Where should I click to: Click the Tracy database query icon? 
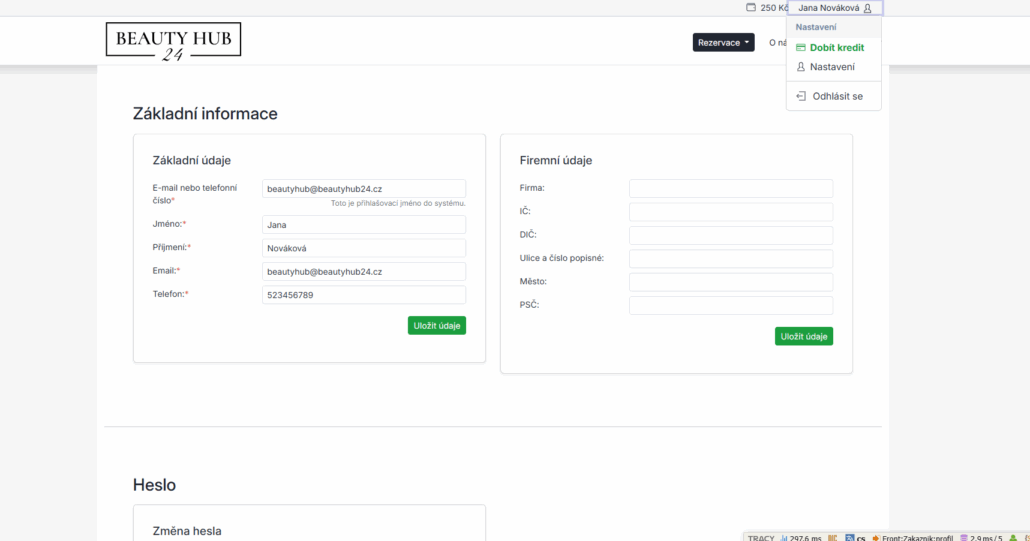966,537
